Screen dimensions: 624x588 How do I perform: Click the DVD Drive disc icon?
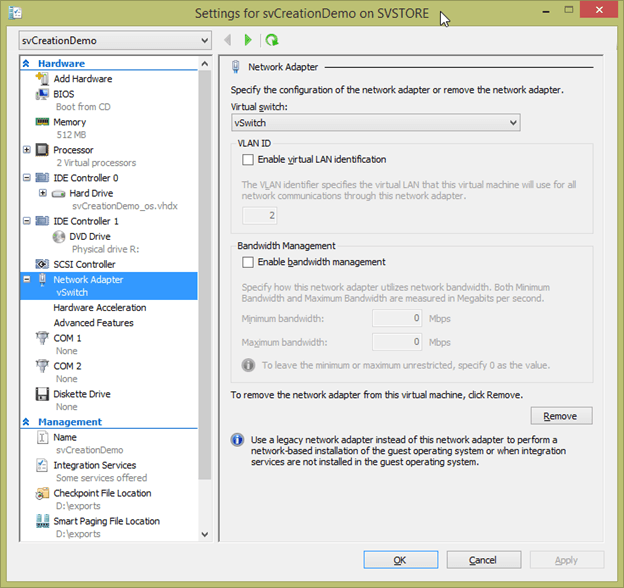pos(58,236)
